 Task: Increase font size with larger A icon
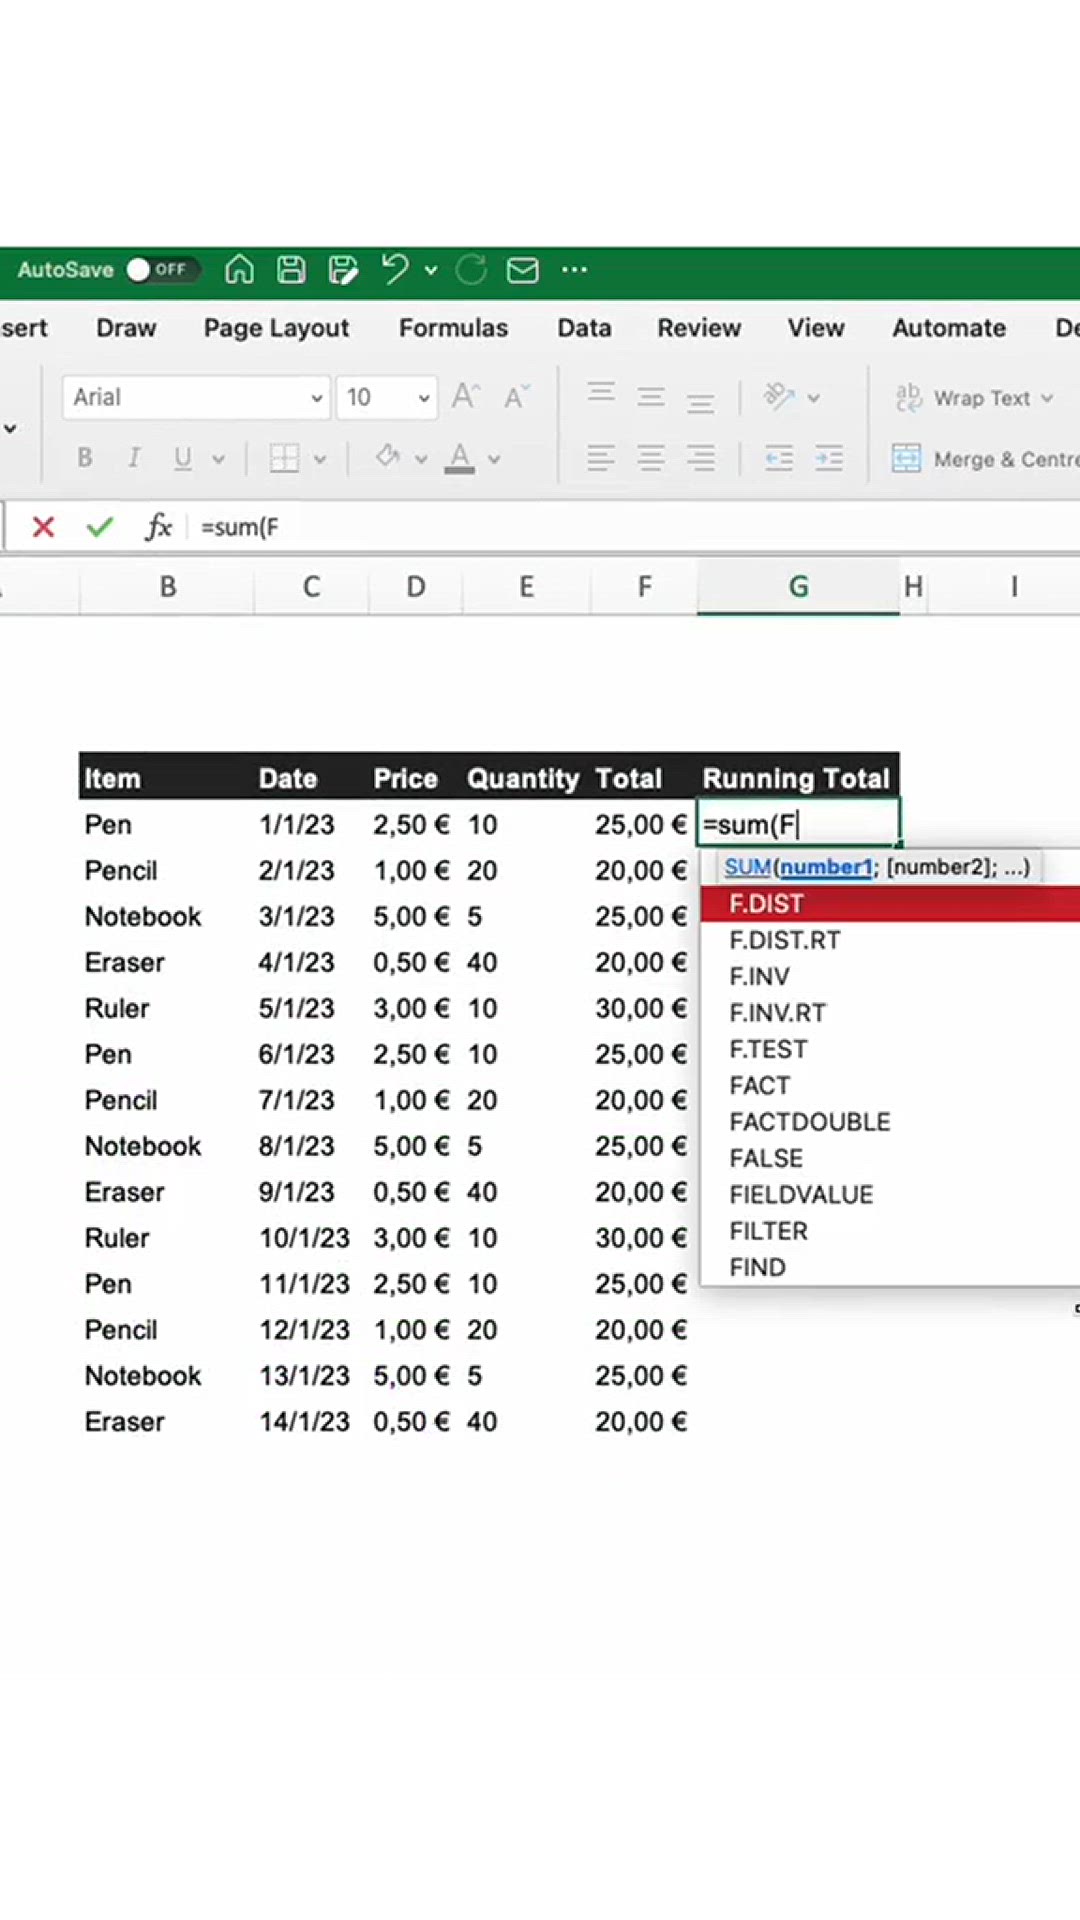click(x=465, y=397)
